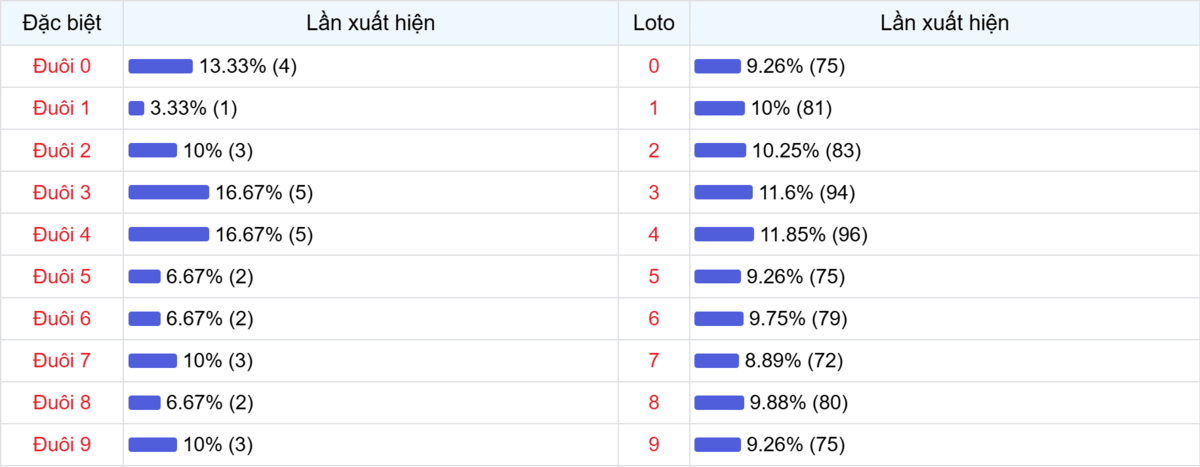Click the "Loto" column header
This screenshot has width=1200, height=467.
654,23
